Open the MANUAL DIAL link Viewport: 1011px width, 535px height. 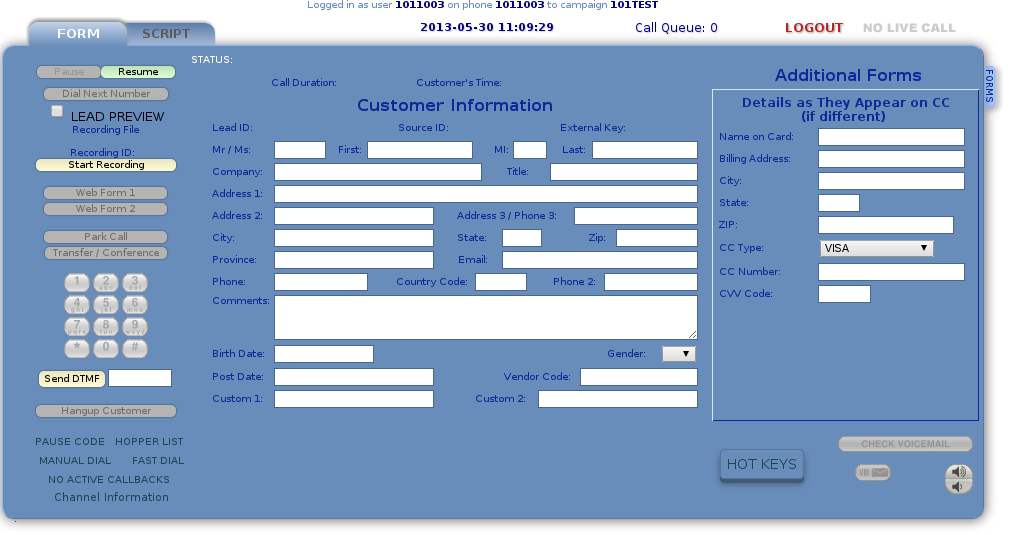75,461
